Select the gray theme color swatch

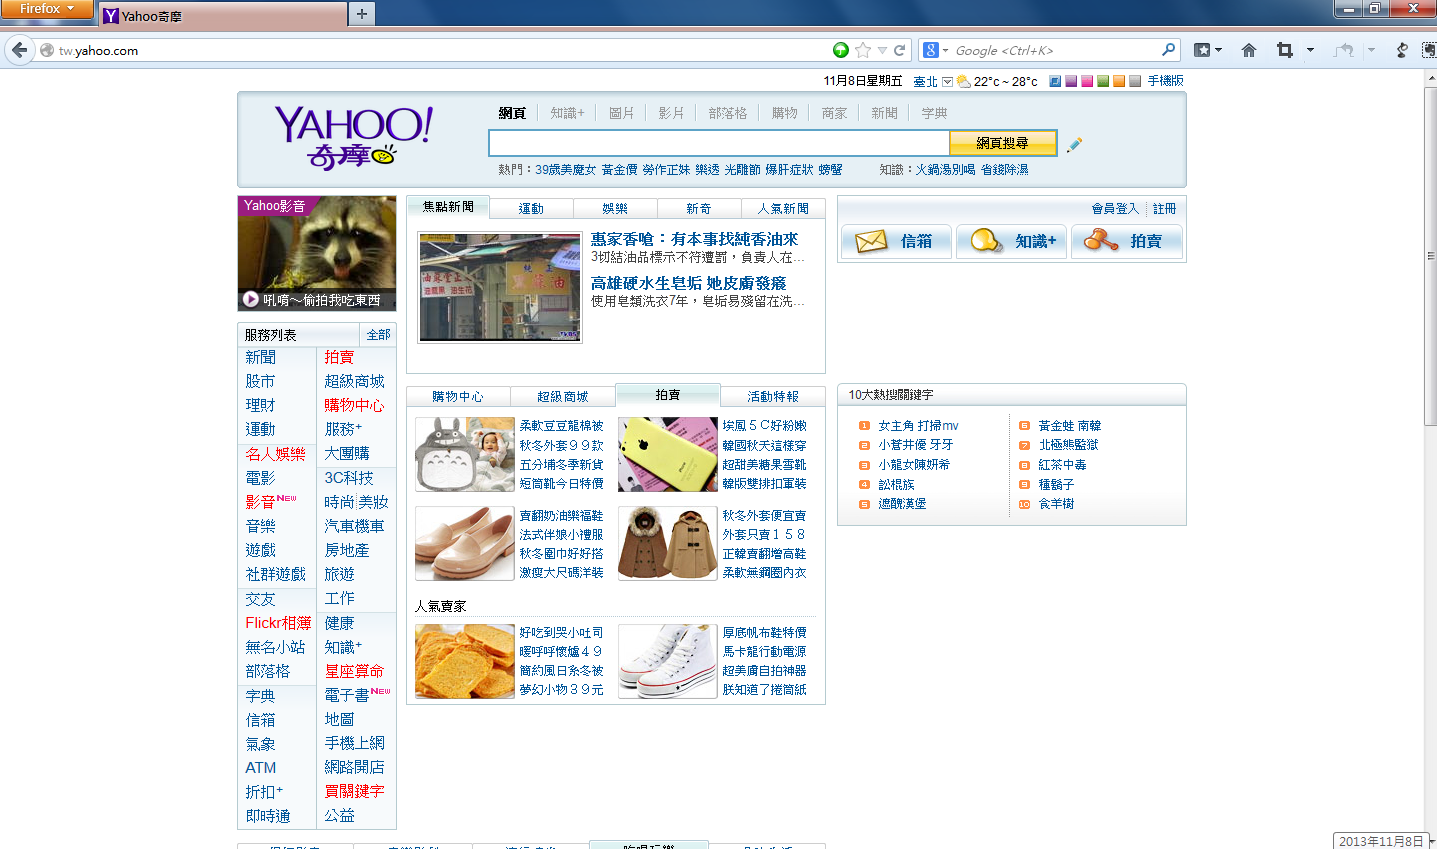point(1135,81)
